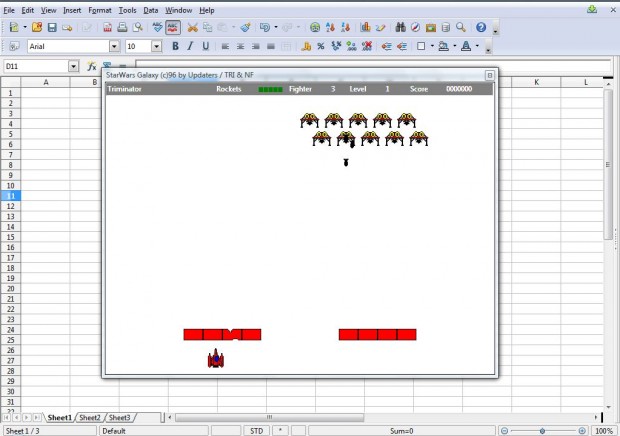Image resolution: width=620 pixels, height=436 pixels.
Task: Export directly as PDF icon
Action: click(x=107, y=27)
